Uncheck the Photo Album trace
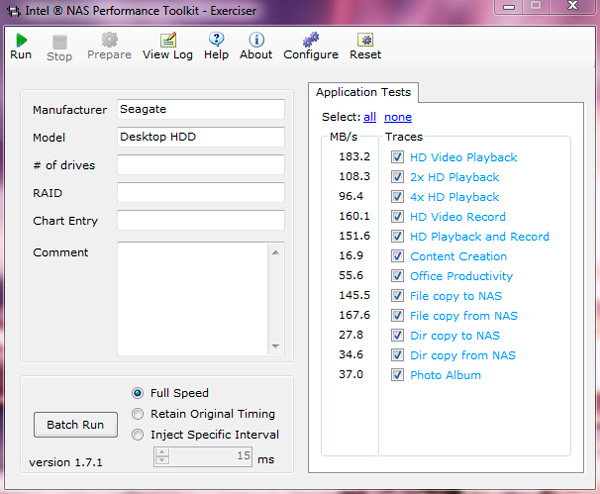 (x=397, y=375)
